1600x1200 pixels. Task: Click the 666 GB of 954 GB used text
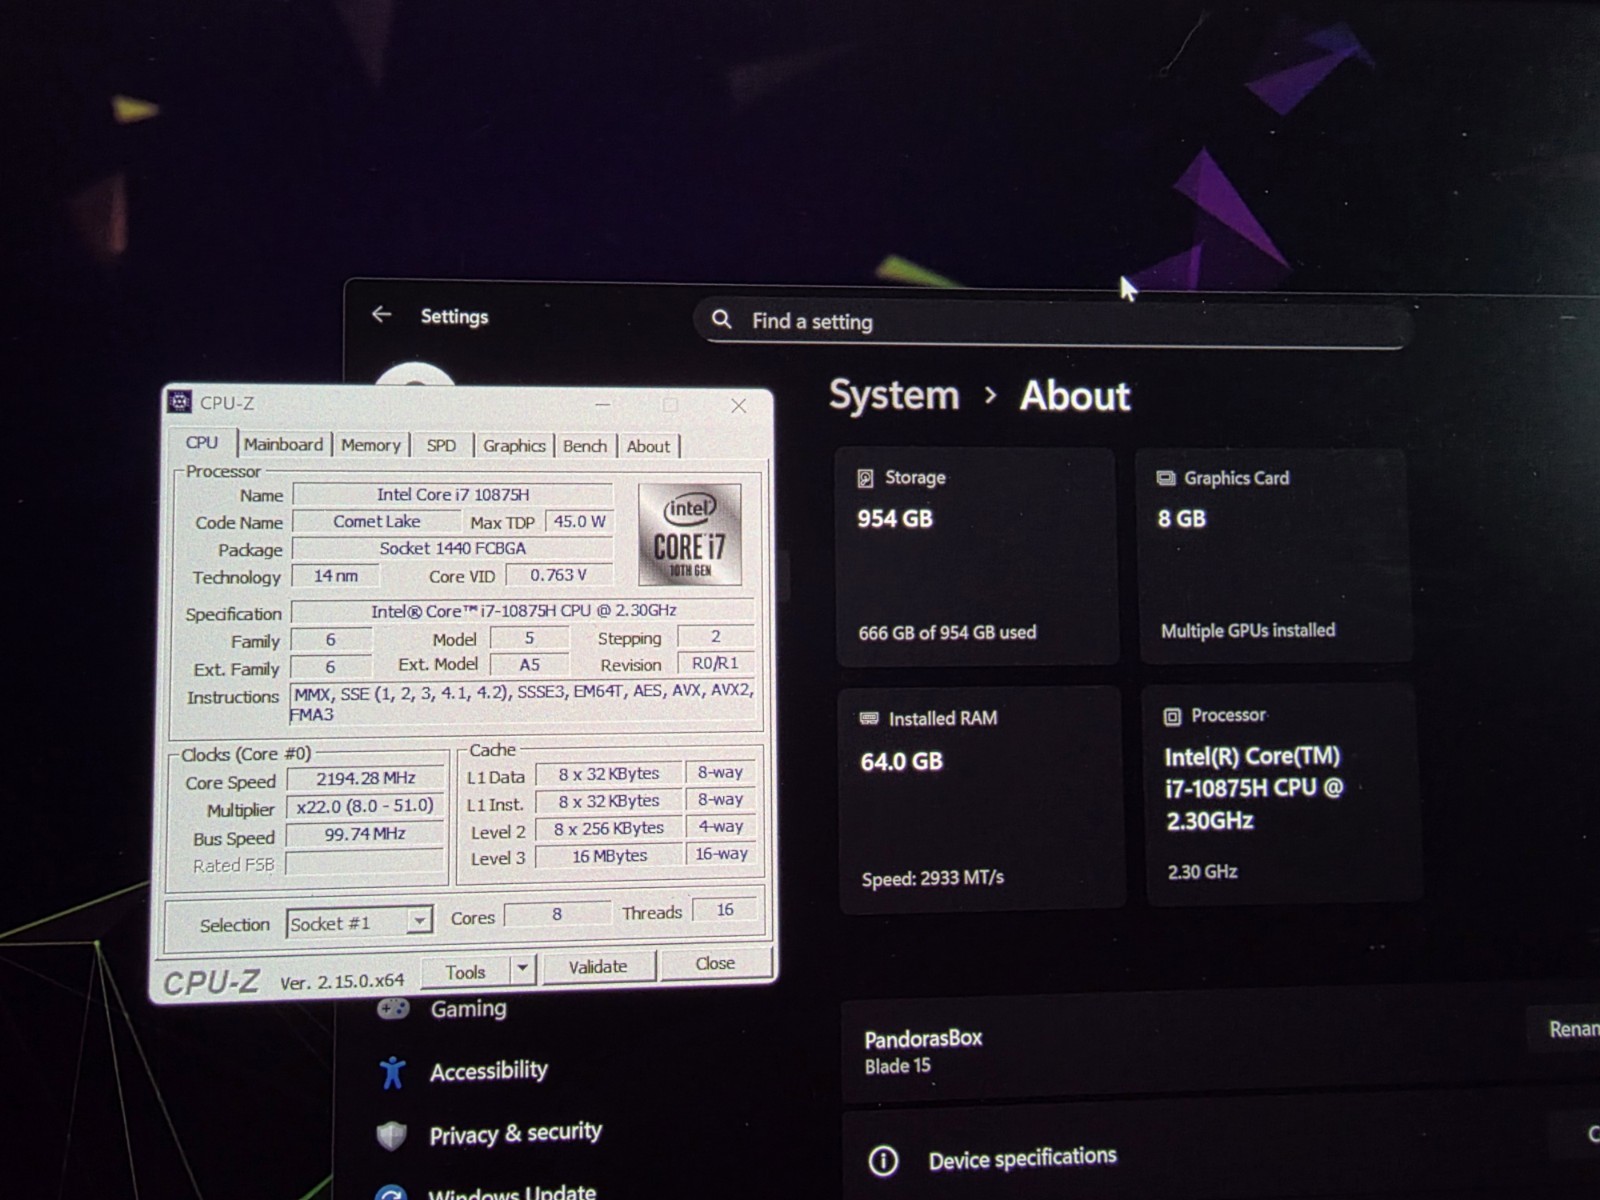(x=947, y=632)
